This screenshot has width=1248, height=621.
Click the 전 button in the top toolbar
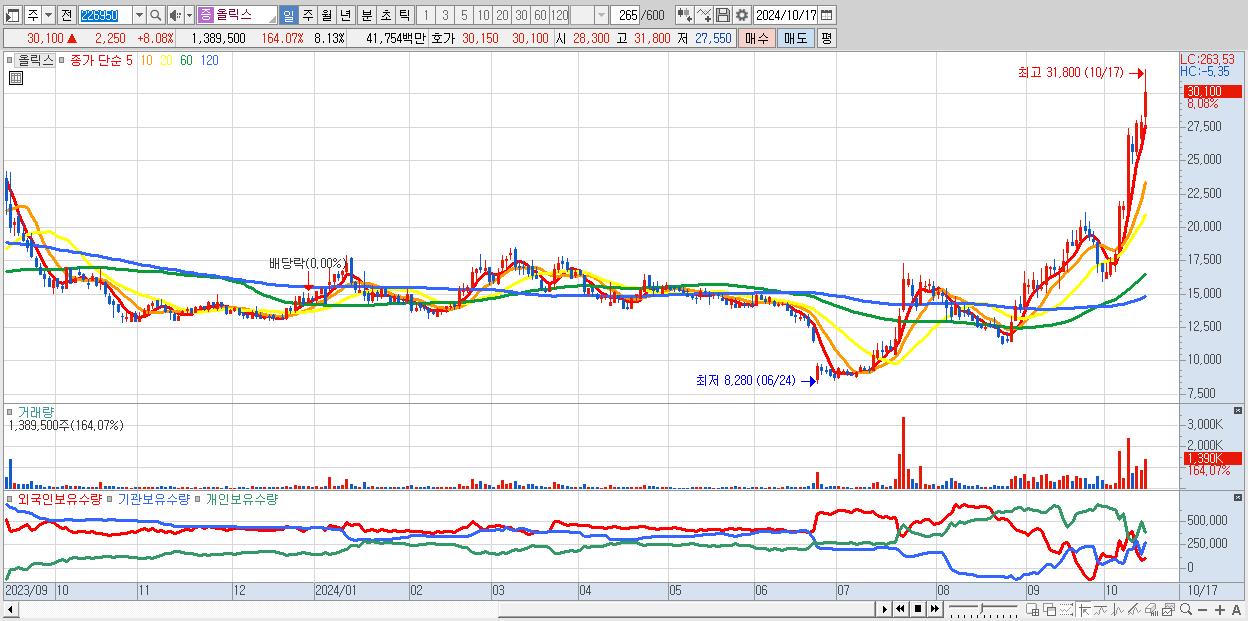66,15
